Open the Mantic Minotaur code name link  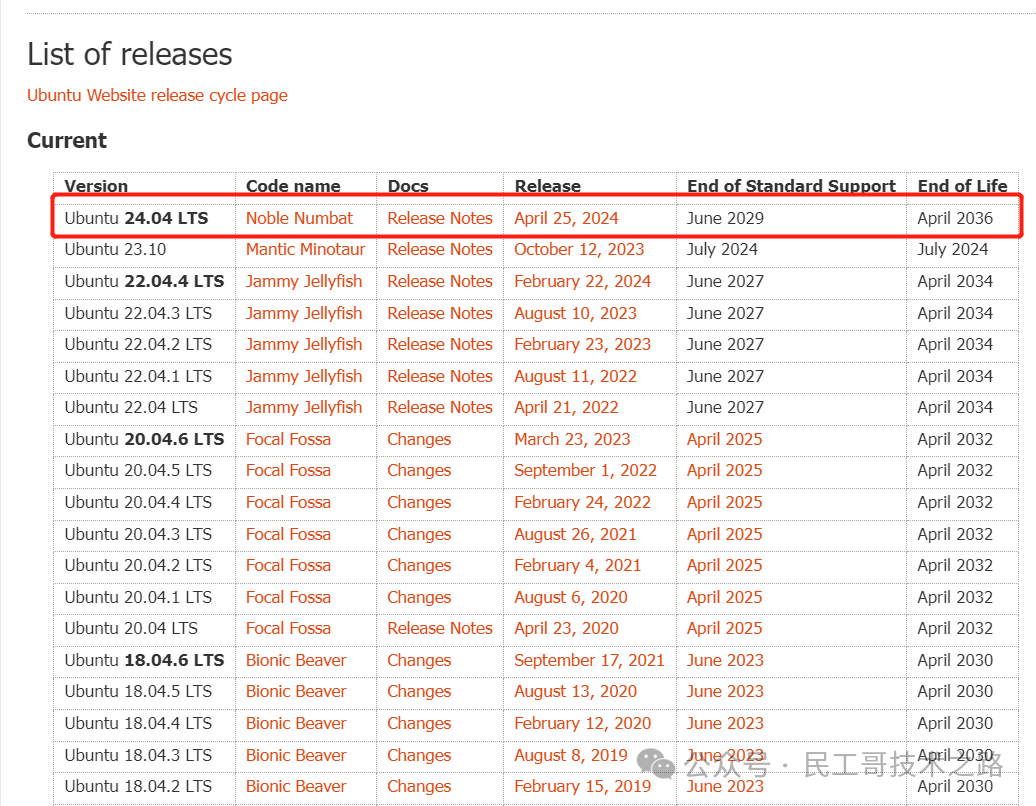pos(305,249)
